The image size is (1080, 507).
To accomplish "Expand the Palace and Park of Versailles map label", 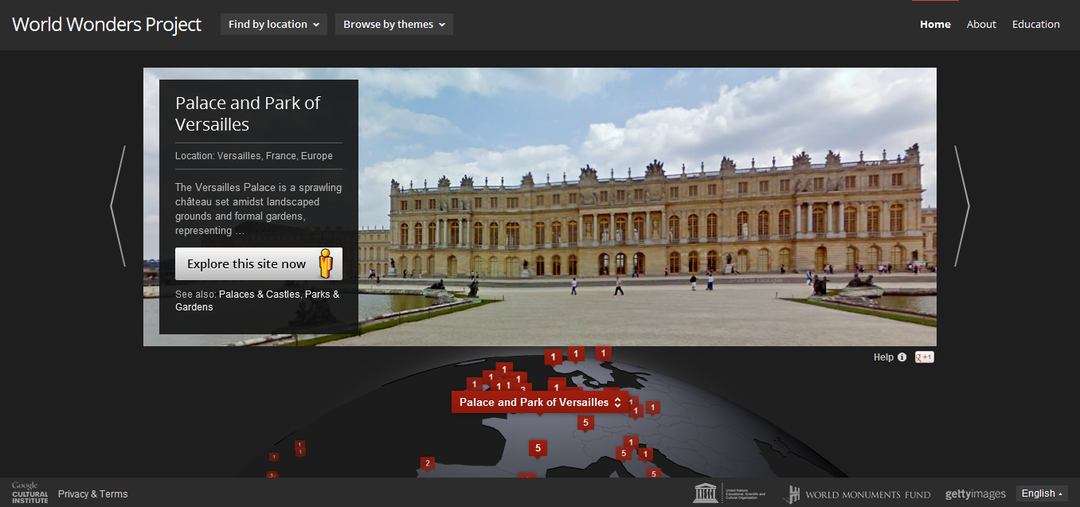I will tap(540, 402).
